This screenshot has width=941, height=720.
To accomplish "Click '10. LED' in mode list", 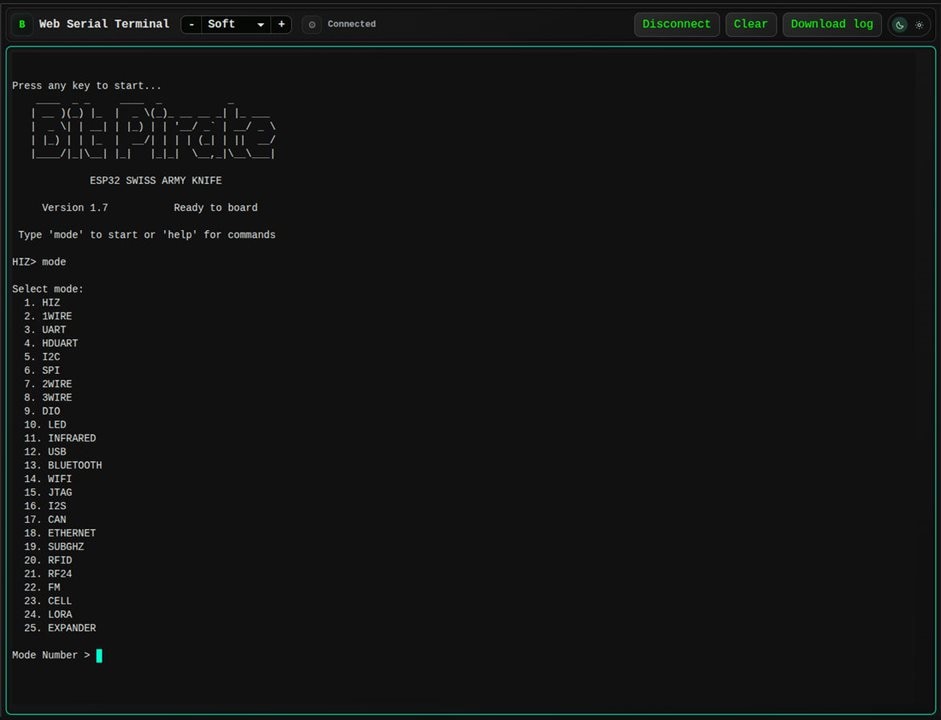I will [45, 425].
